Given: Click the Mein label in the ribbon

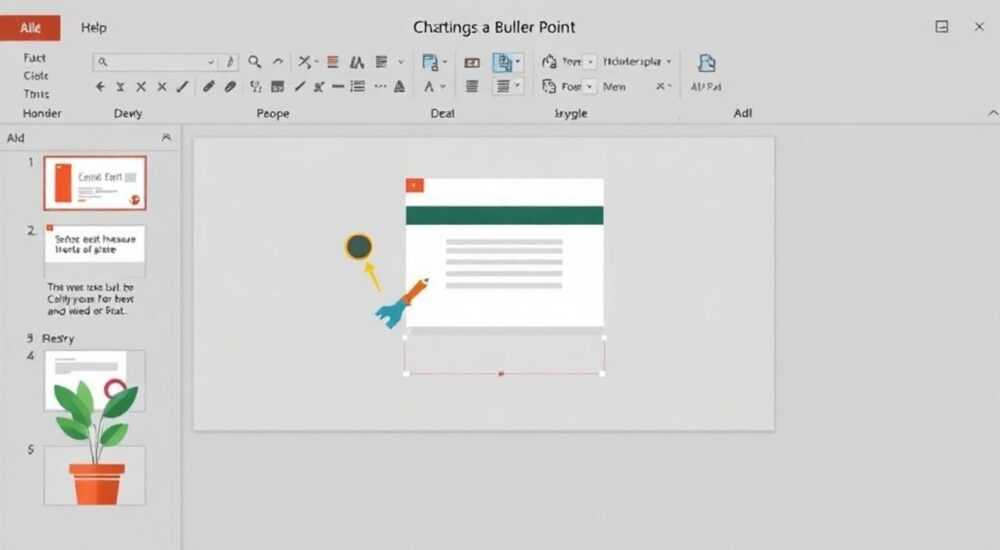Looking at the screenshot, I should (x=614, y=86).
